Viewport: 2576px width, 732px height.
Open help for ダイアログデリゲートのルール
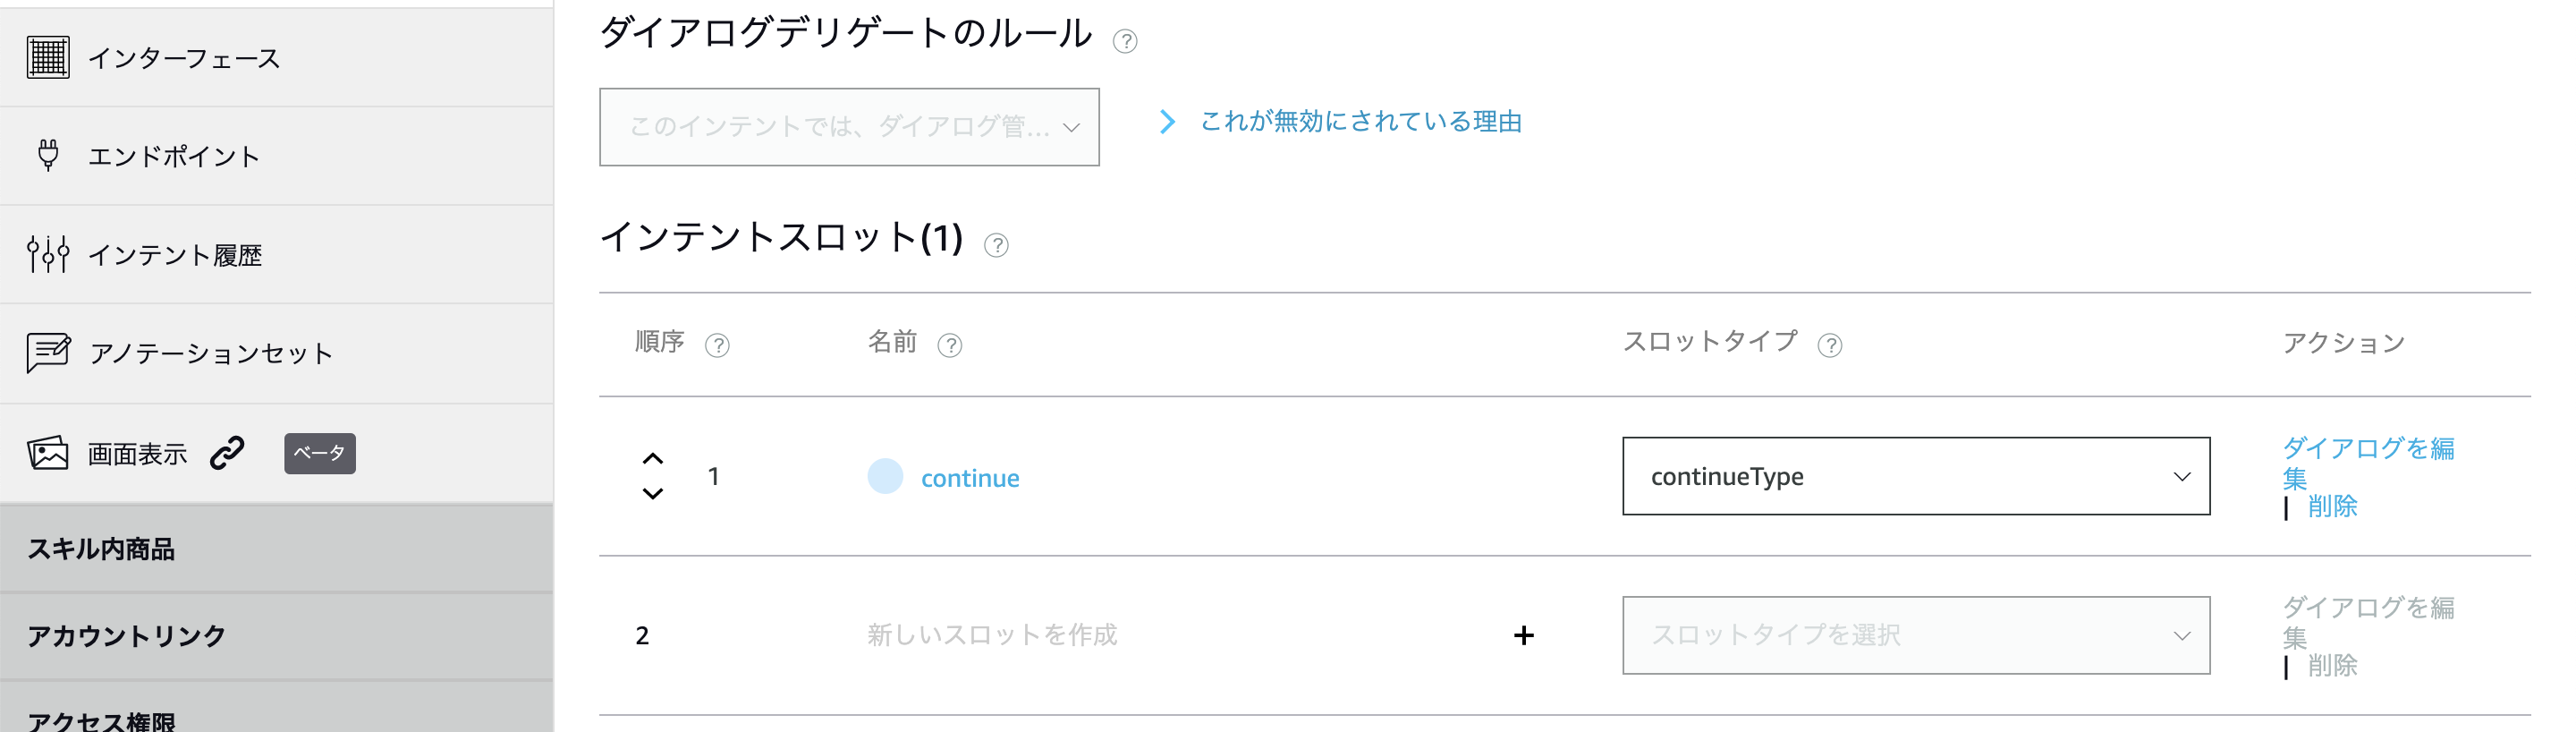click(x=1124, y=41)
